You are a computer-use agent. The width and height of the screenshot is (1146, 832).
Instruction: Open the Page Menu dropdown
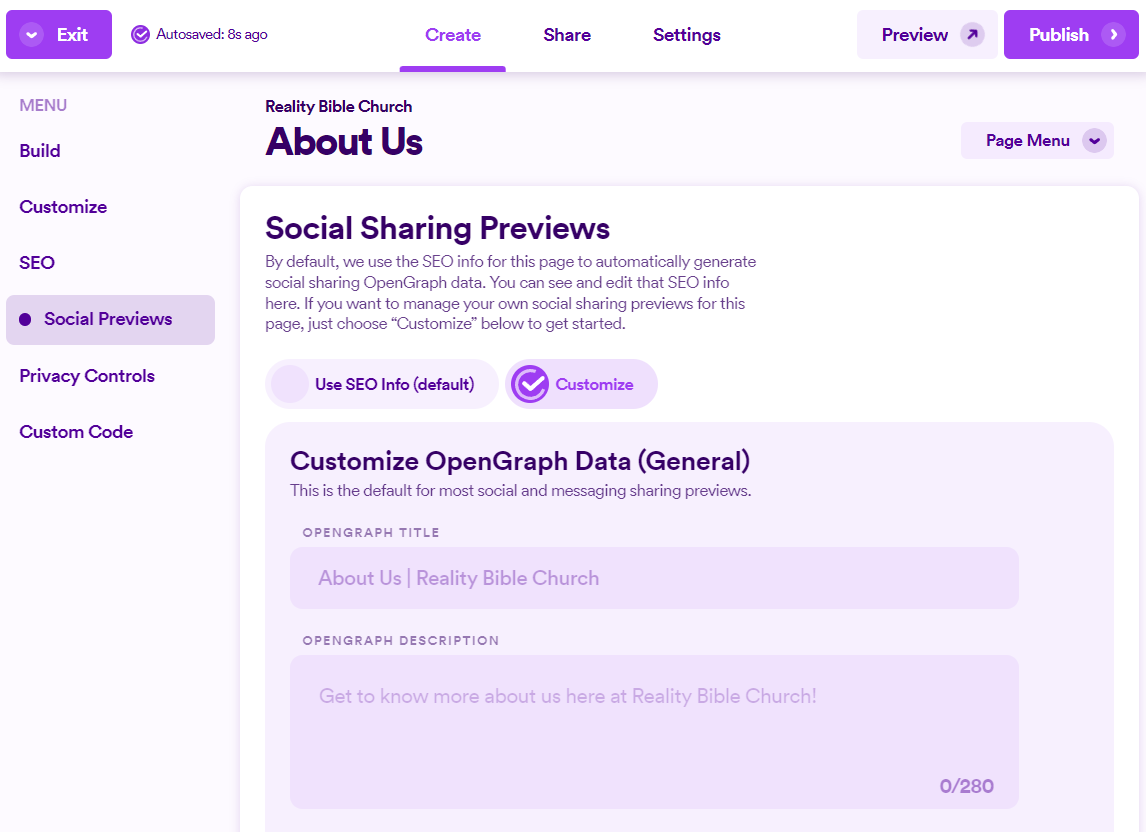pyautogui.click(x=1037, y=140)
